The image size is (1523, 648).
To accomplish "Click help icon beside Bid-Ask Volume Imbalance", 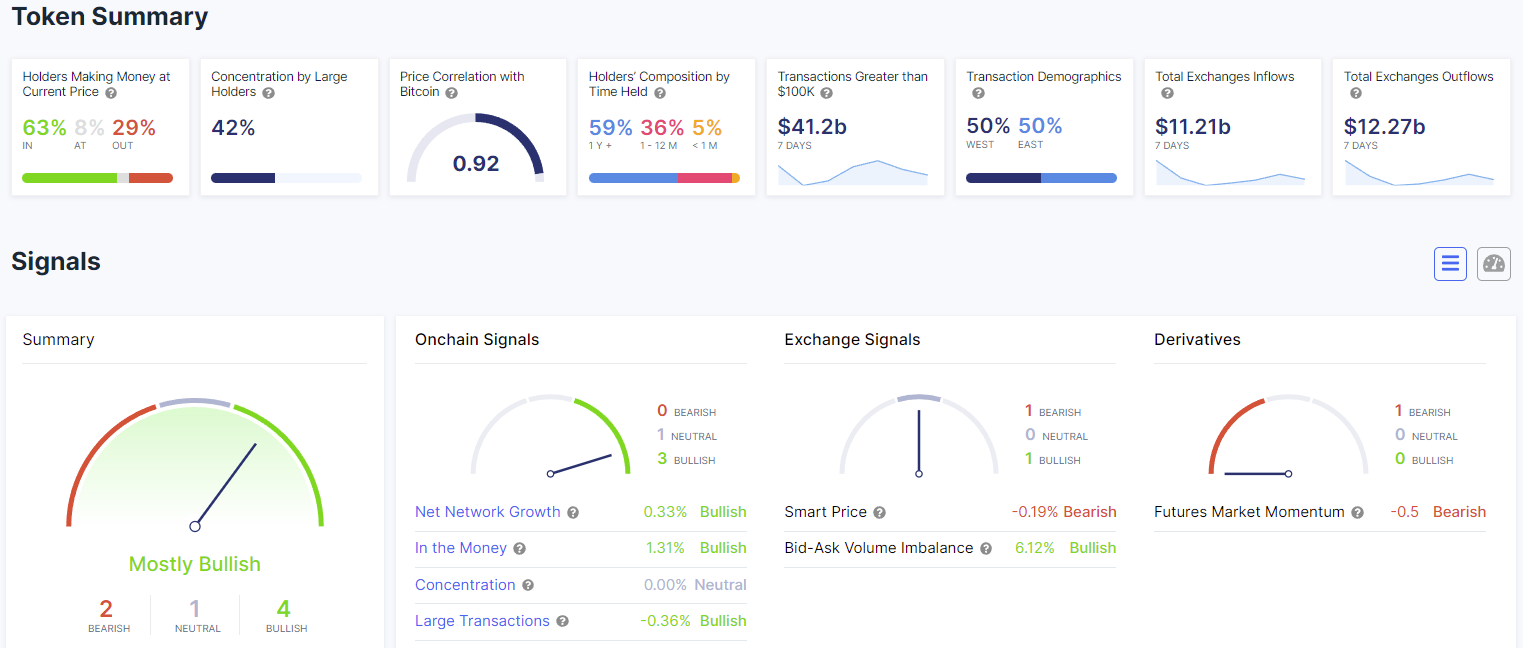I will [985, 548].
